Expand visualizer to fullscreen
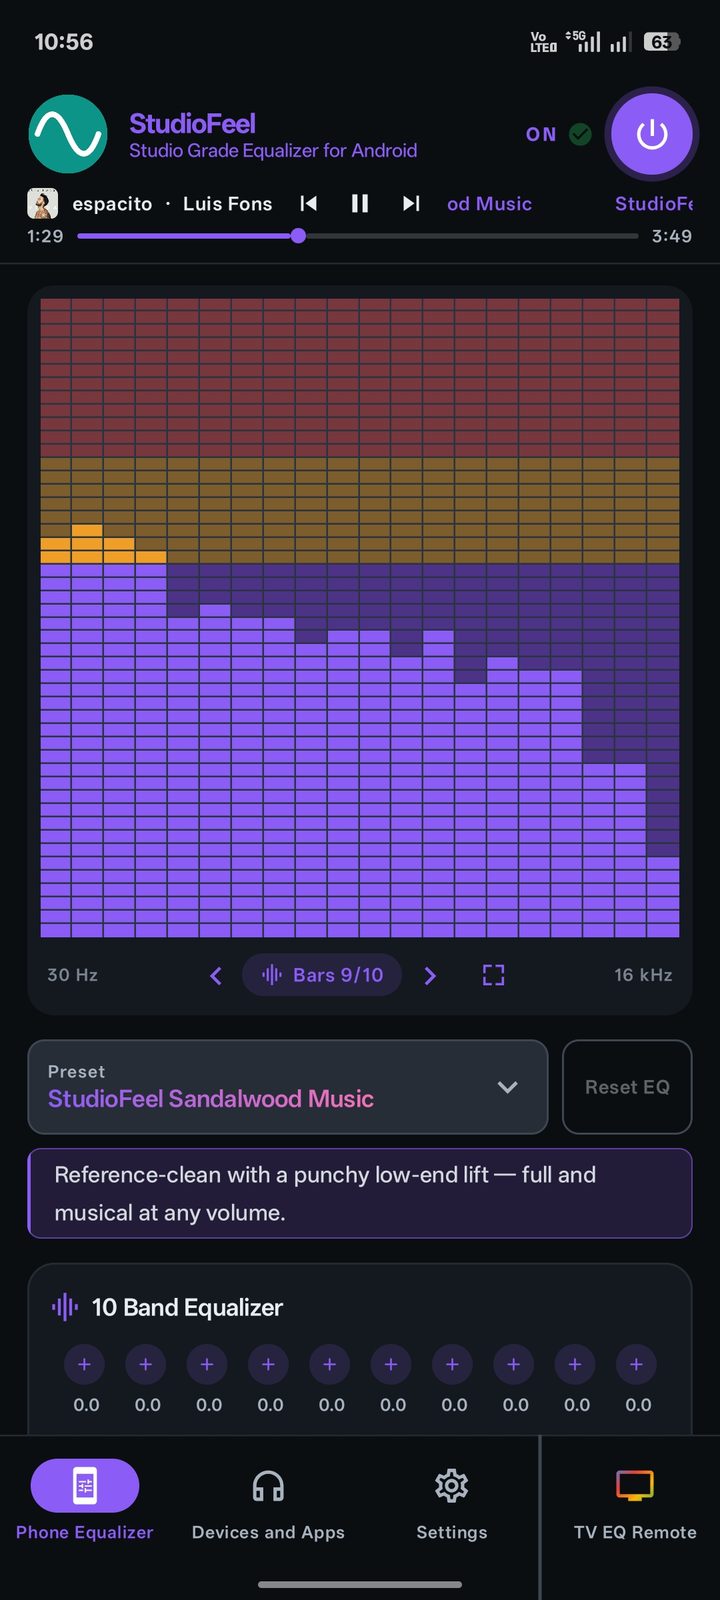 494,975
